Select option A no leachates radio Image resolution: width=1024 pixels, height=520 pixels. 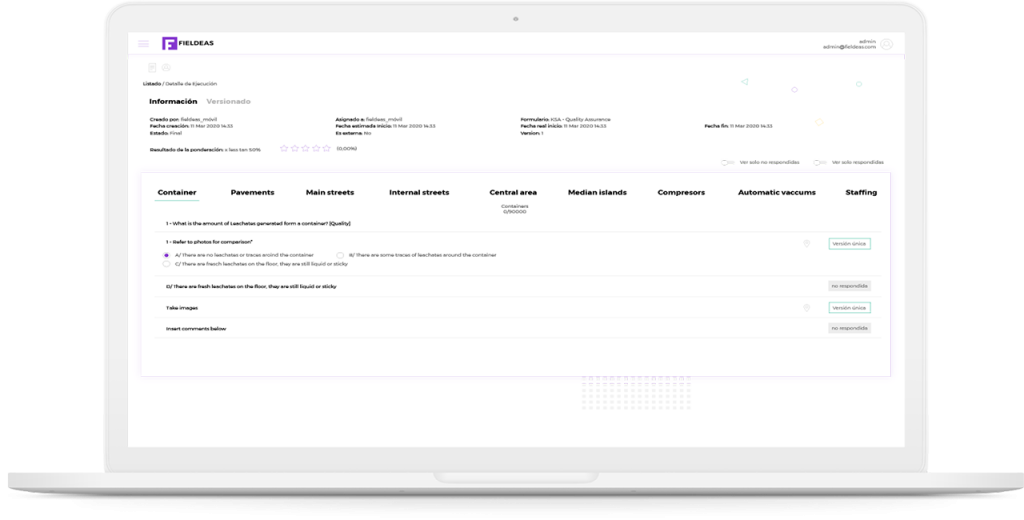point(166,255)
